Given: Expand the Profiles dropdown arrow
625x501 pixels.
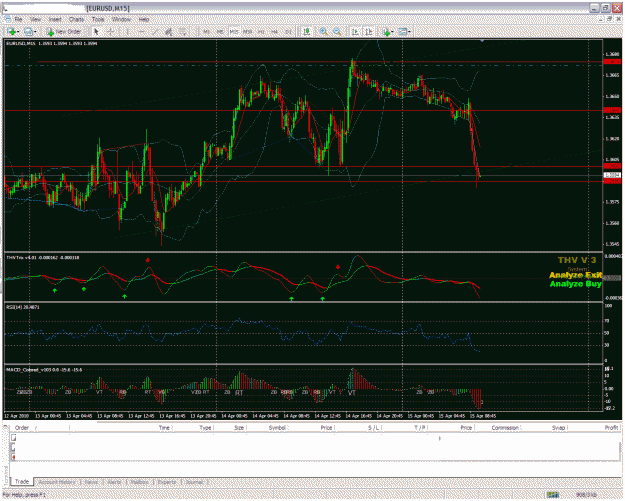Looking at the screenshot, I should [x=35, y=31].
